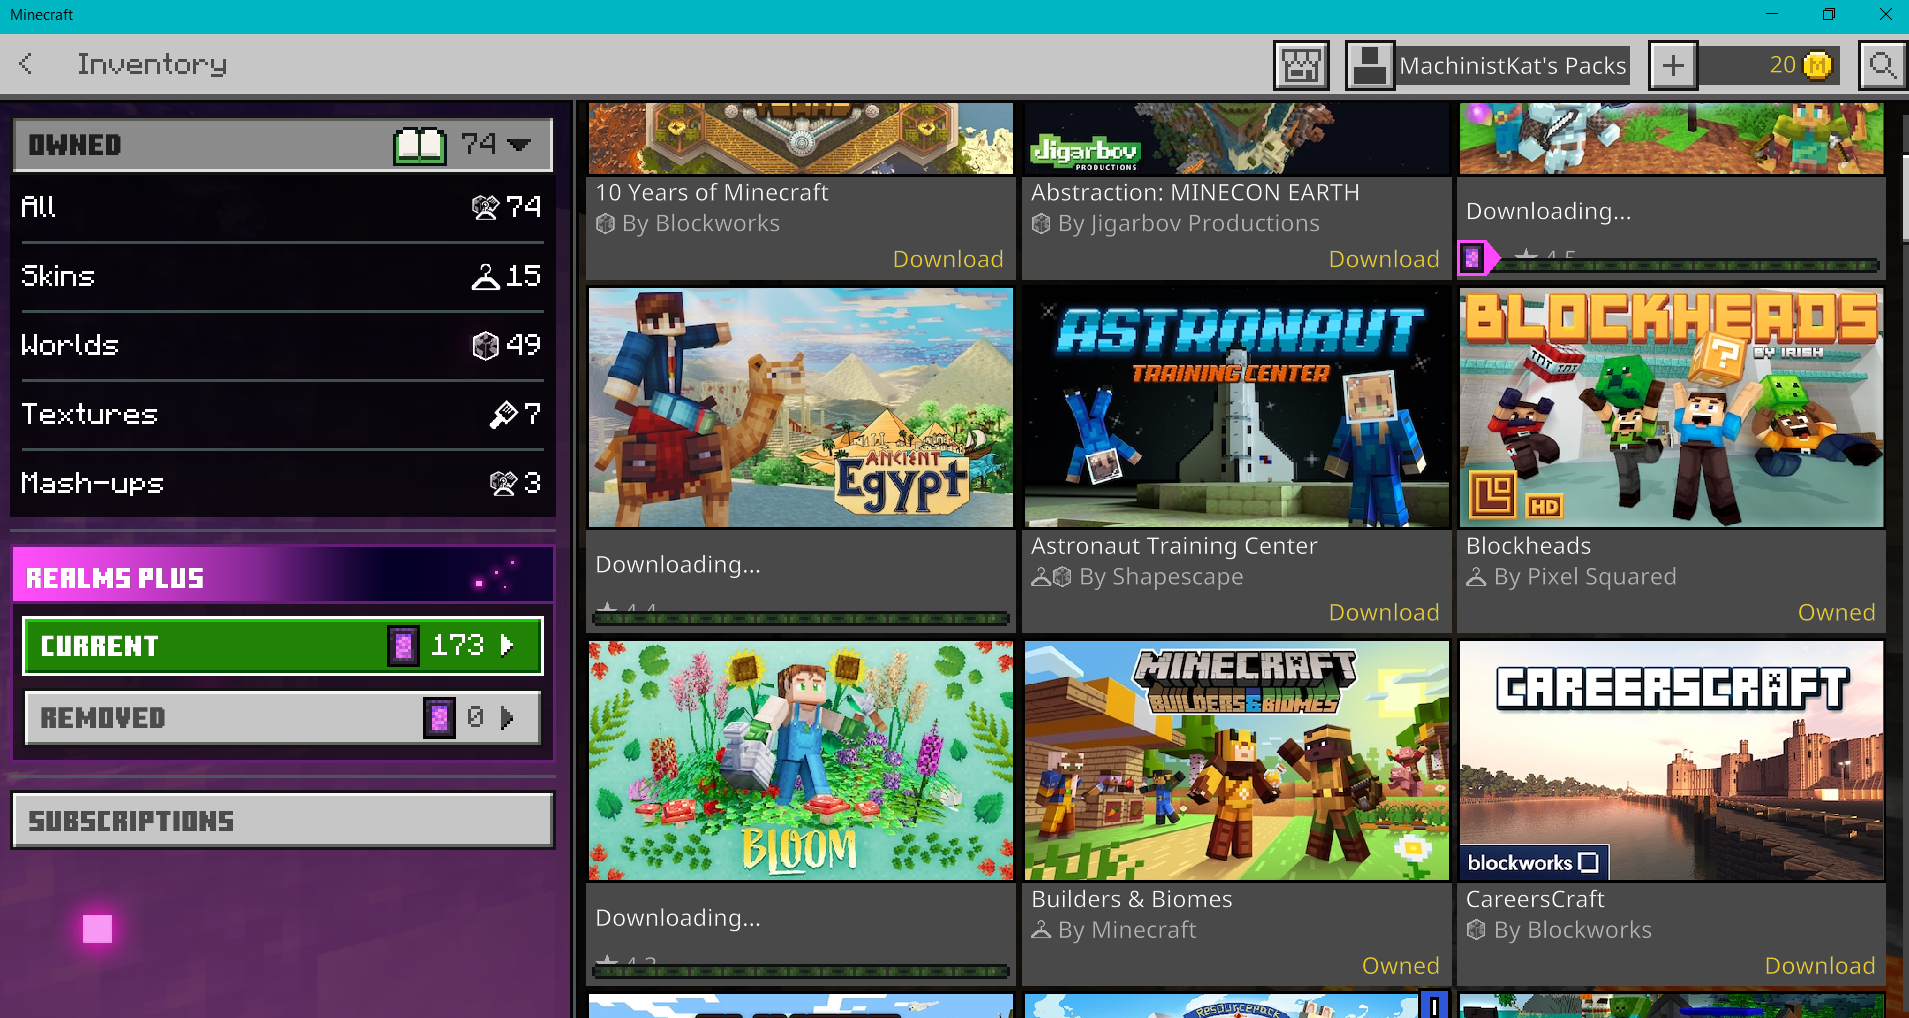
Task: Select the Textures category filter
Action: coord(282,414)
